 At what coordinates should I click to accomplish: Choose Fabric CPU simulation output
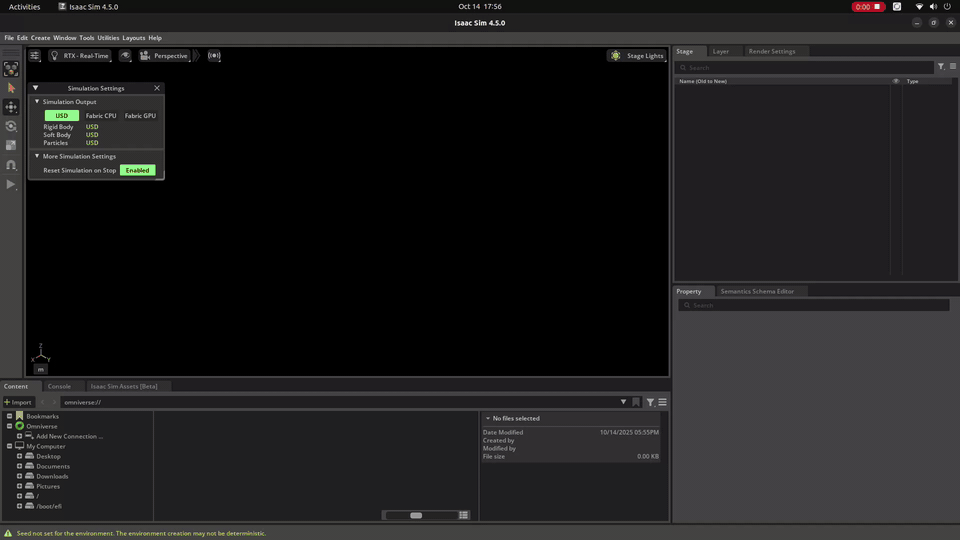point(101,116)
